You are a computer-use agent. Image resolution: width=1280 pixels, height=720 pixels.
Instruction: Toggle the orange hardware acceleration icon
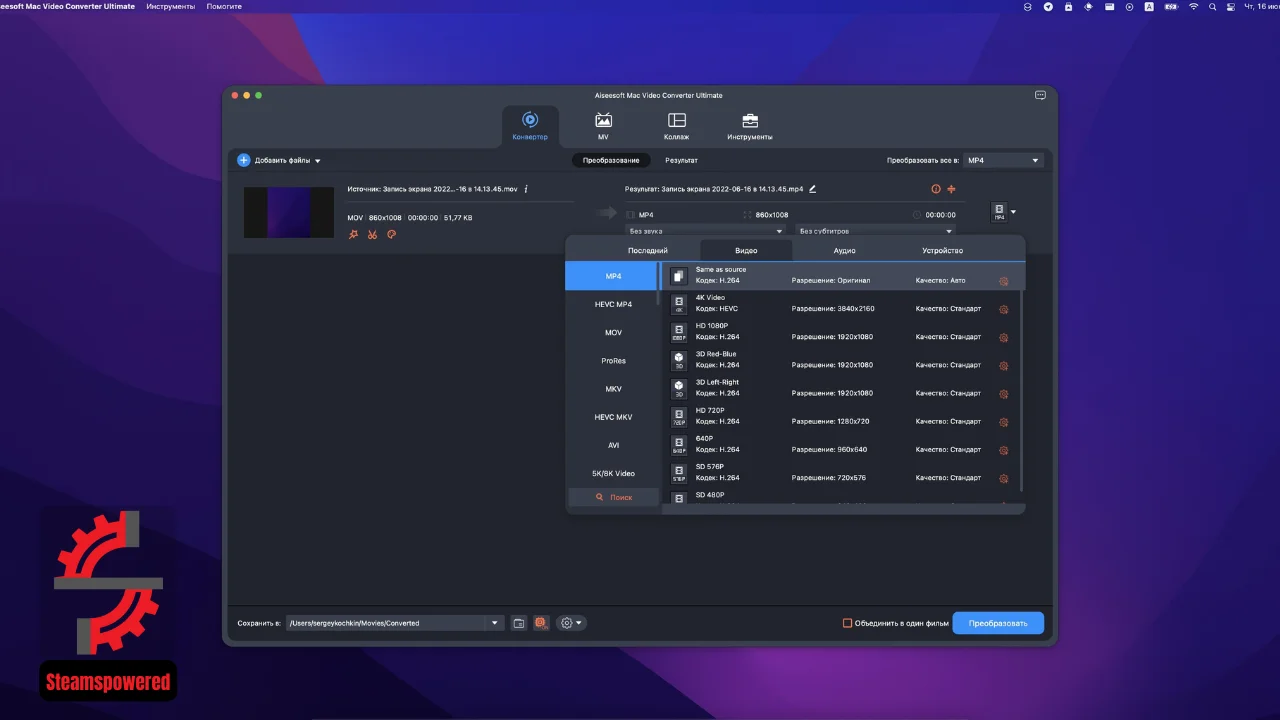(x=540, y=623)
